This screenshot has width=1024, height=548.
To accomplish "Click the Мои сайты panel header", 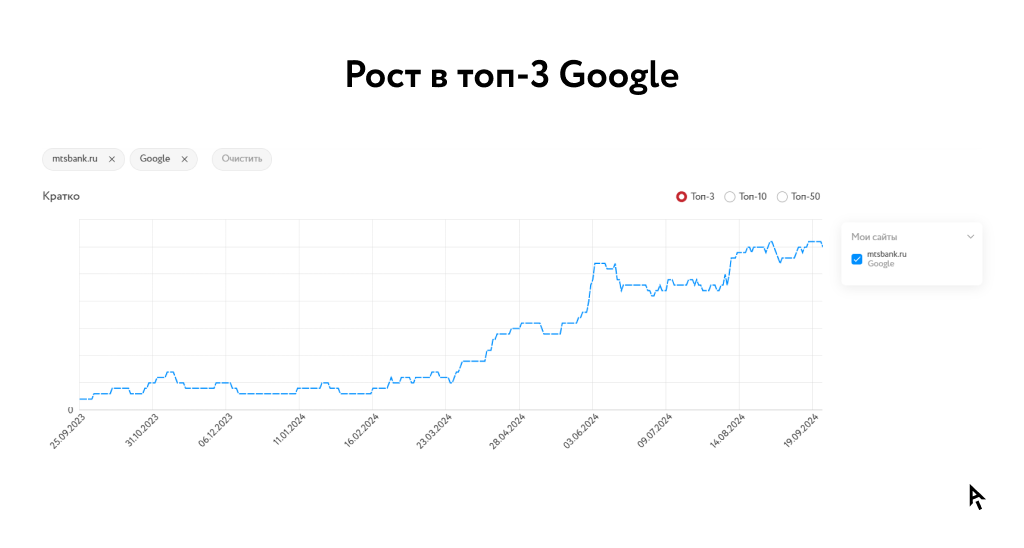I will coord(874,237).
